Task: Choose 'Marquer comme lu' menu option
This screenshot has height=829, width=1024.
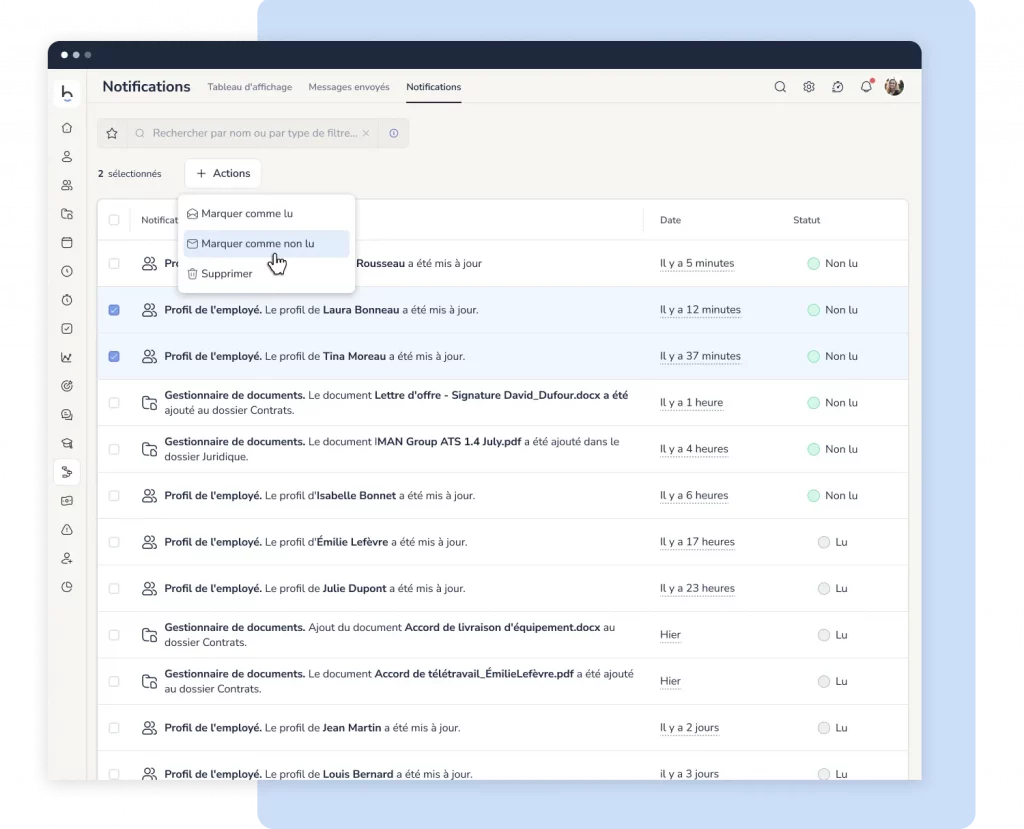Action: pyautogui.click(x=247, y=214)
